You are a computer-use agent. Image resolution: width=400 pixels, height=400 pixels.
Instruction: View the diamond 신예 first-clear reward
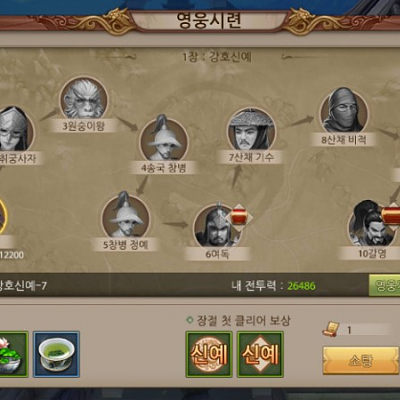click(x=260, y=354)
